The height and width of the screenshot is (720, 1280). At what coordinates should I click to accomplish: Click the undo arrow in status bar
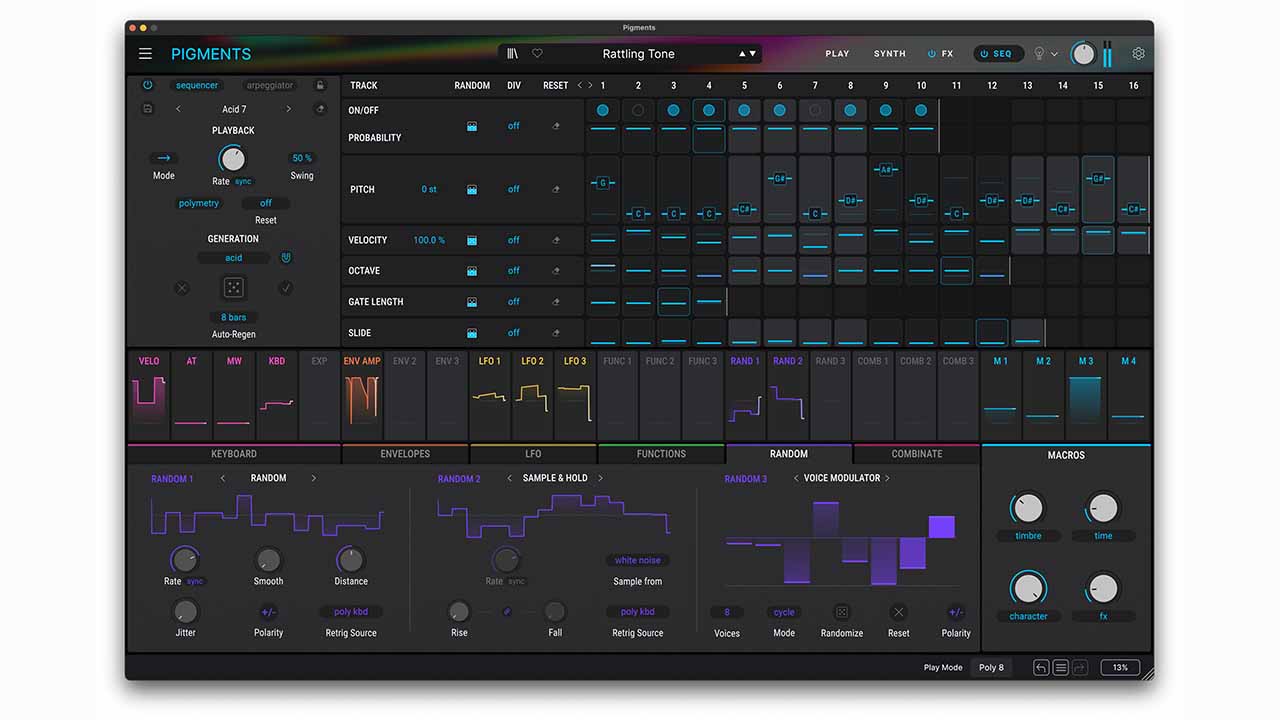tap(1041, 667)
